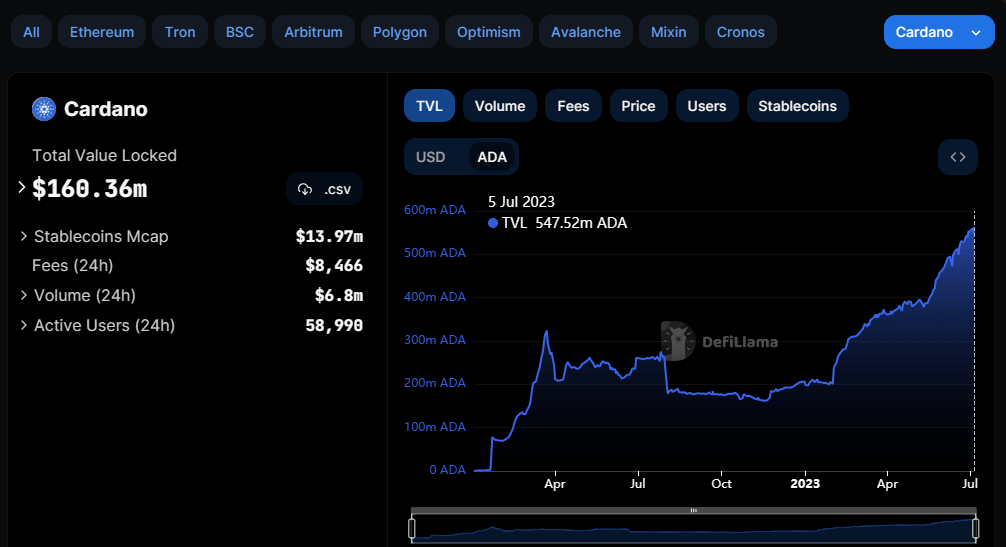Filter by Optimism chain
Image resolution: width=1006 pixels, height=547 pixels.
(489, 32)
